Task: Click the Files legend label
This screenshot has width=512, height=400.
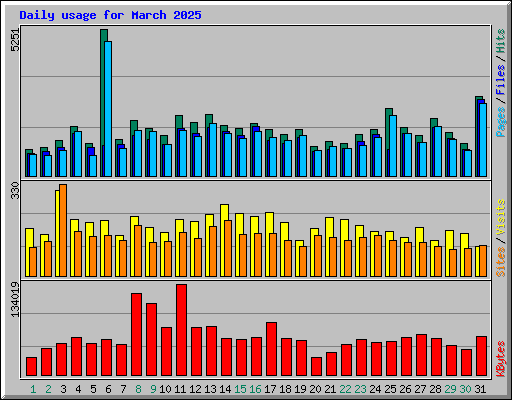Action: coord(501,79)
